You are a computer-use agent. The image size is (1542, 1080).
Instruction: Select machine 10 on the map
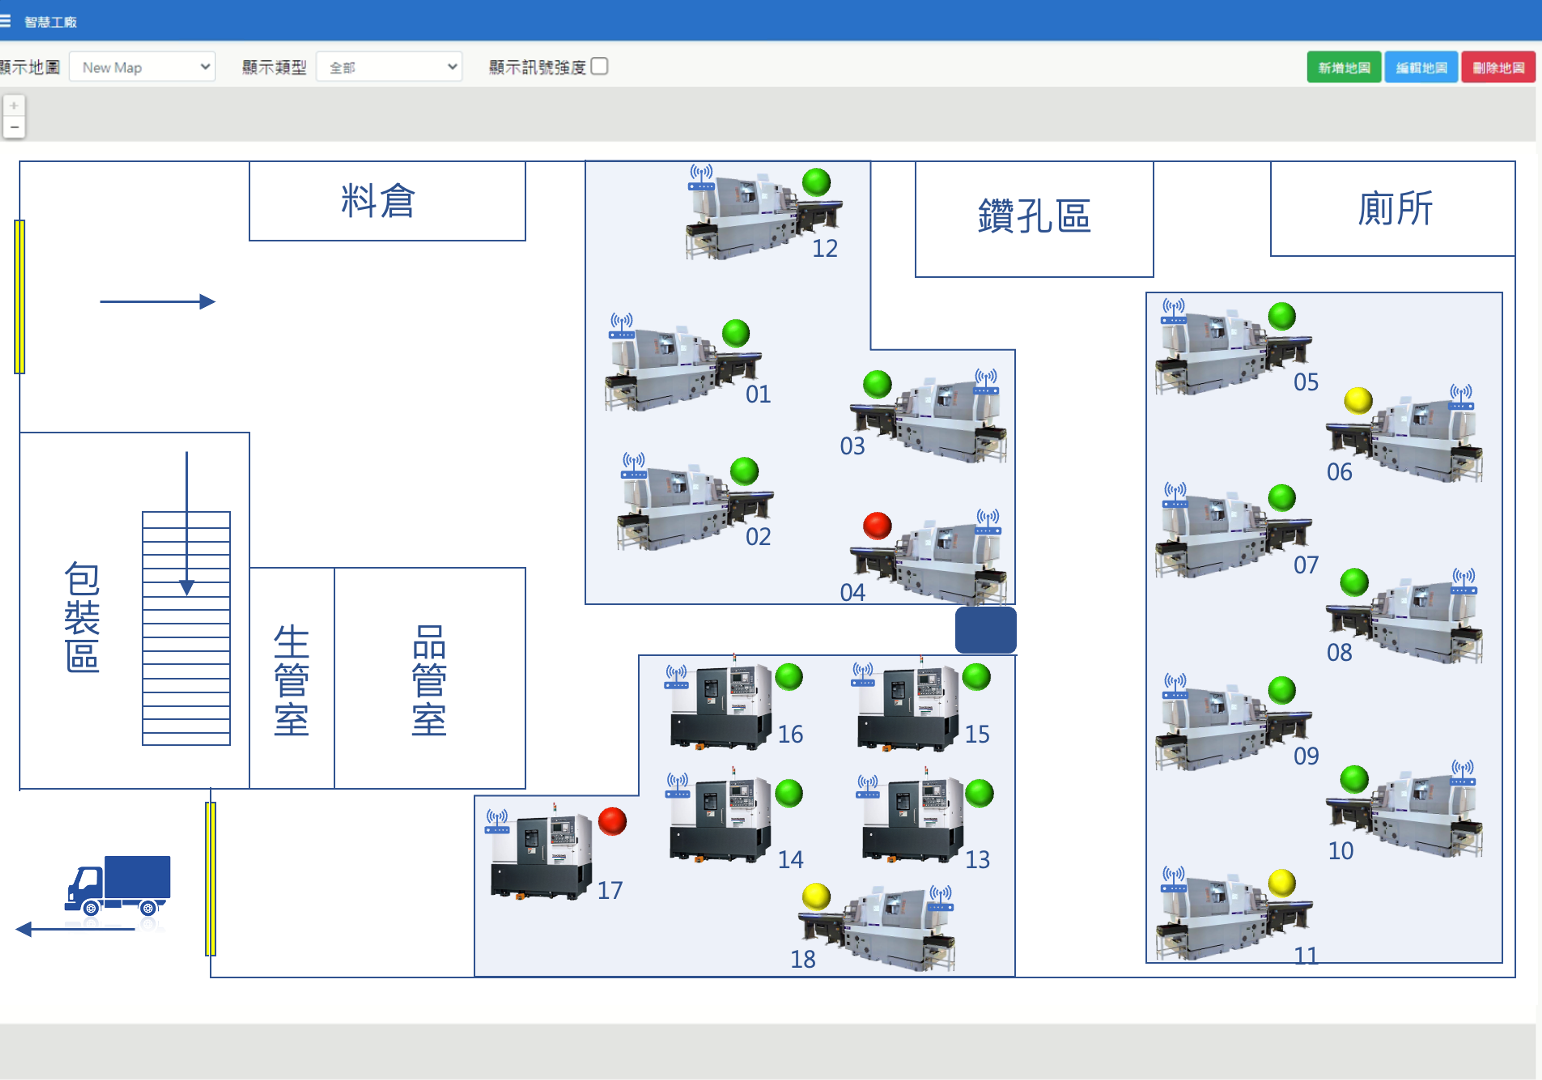coord(1404,813)
